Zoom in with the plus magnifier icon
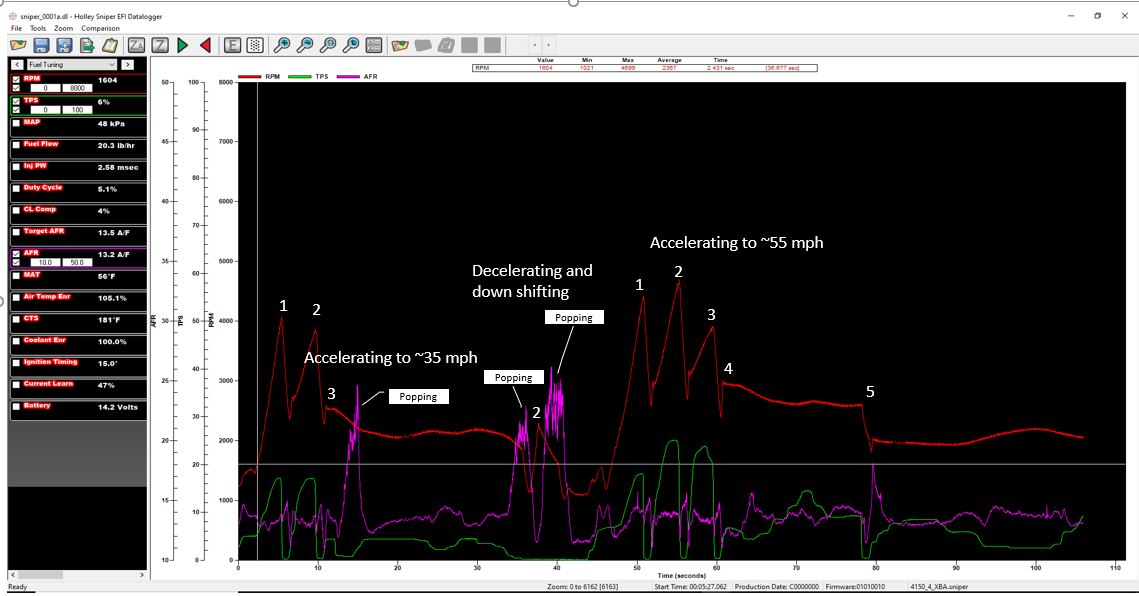This screenshot has width=1139, height=596. 281,45
